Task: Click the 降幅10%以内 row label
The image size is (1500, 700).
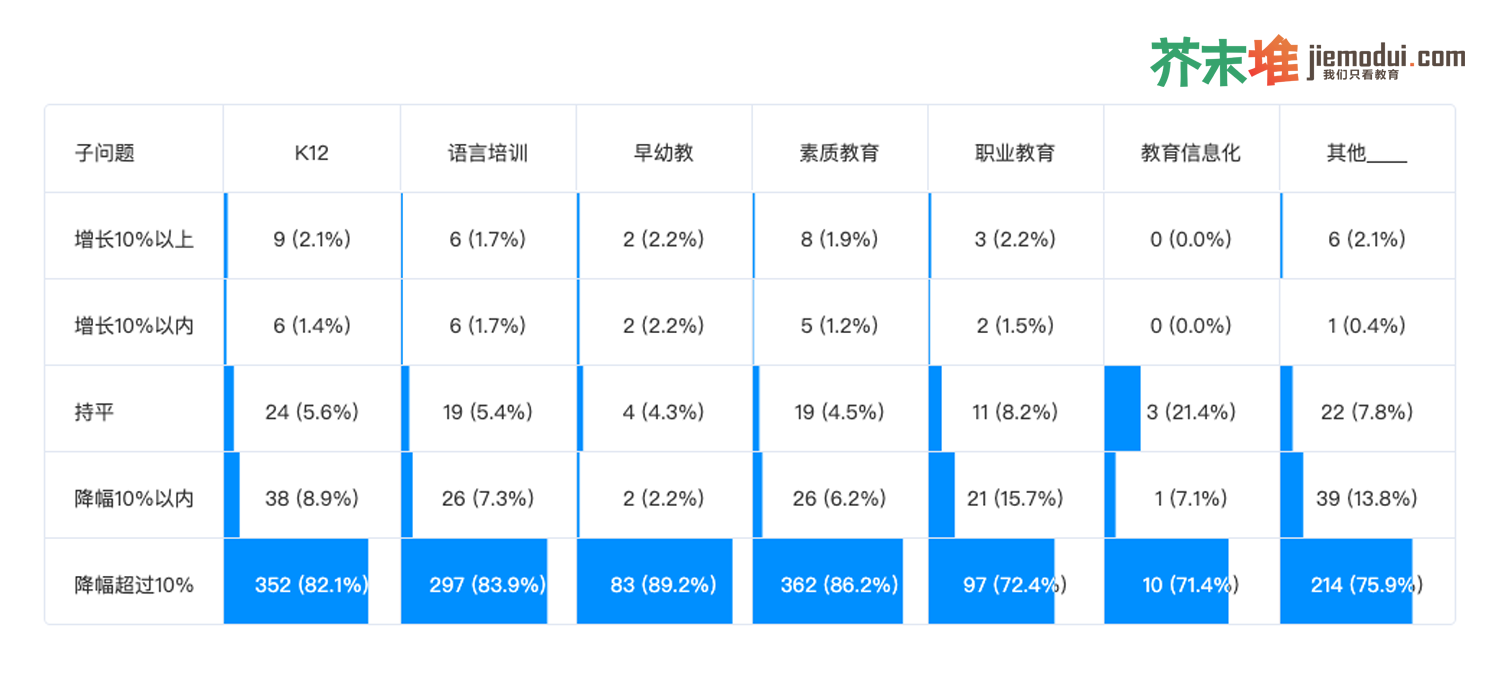Action: [134, 498]
